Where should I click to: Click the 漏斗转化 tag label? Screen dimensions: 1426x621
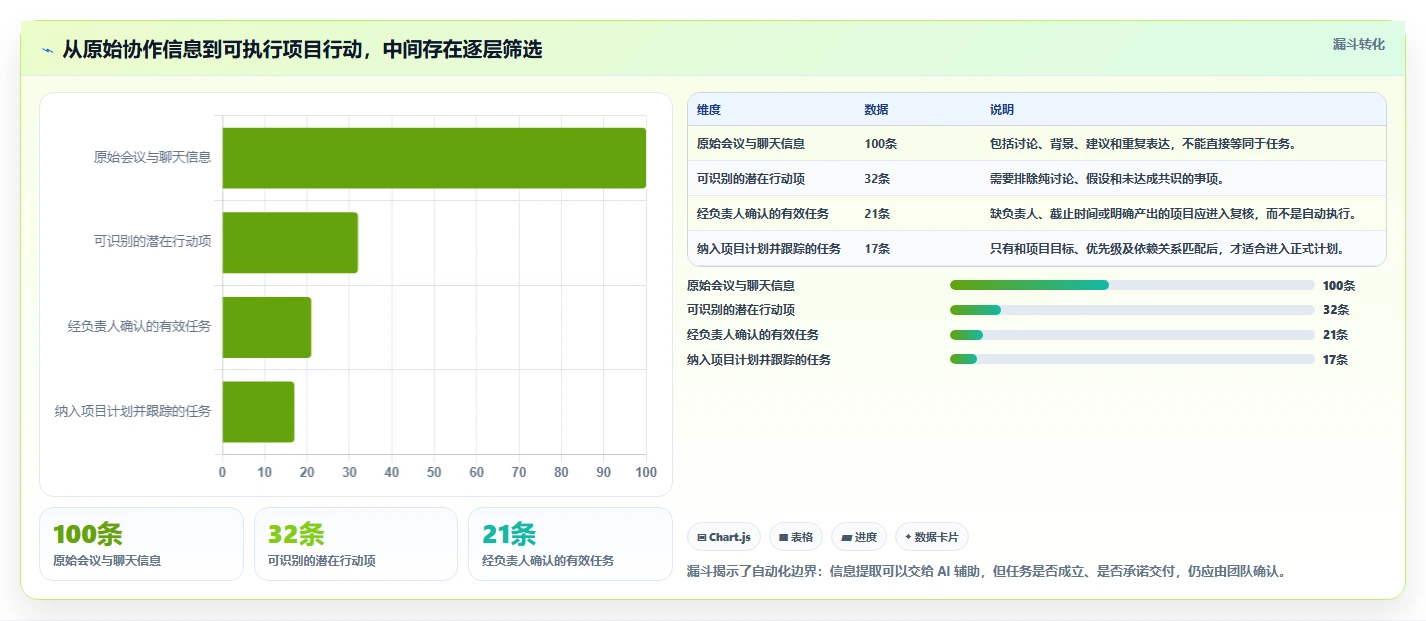click(x=1359, y=44)
